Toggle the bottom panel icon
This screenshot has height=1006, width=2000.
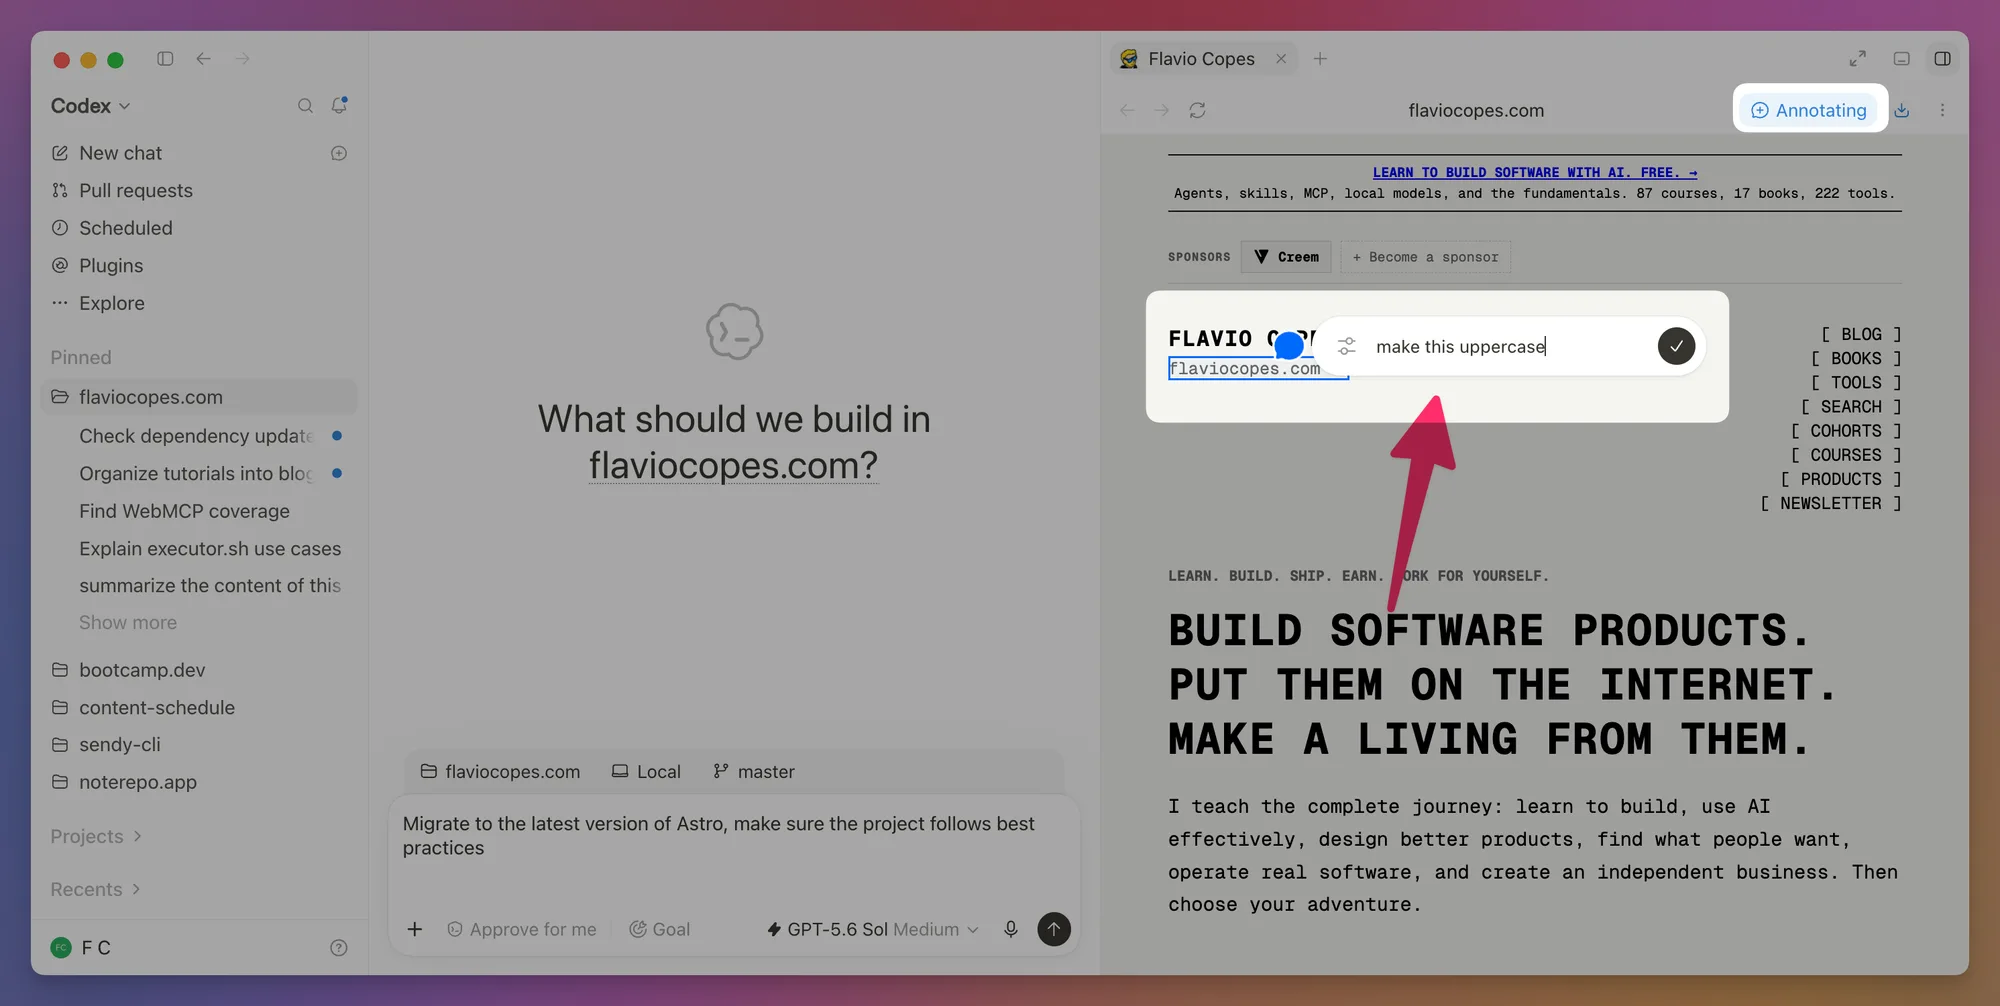[x=1902, y=59]
